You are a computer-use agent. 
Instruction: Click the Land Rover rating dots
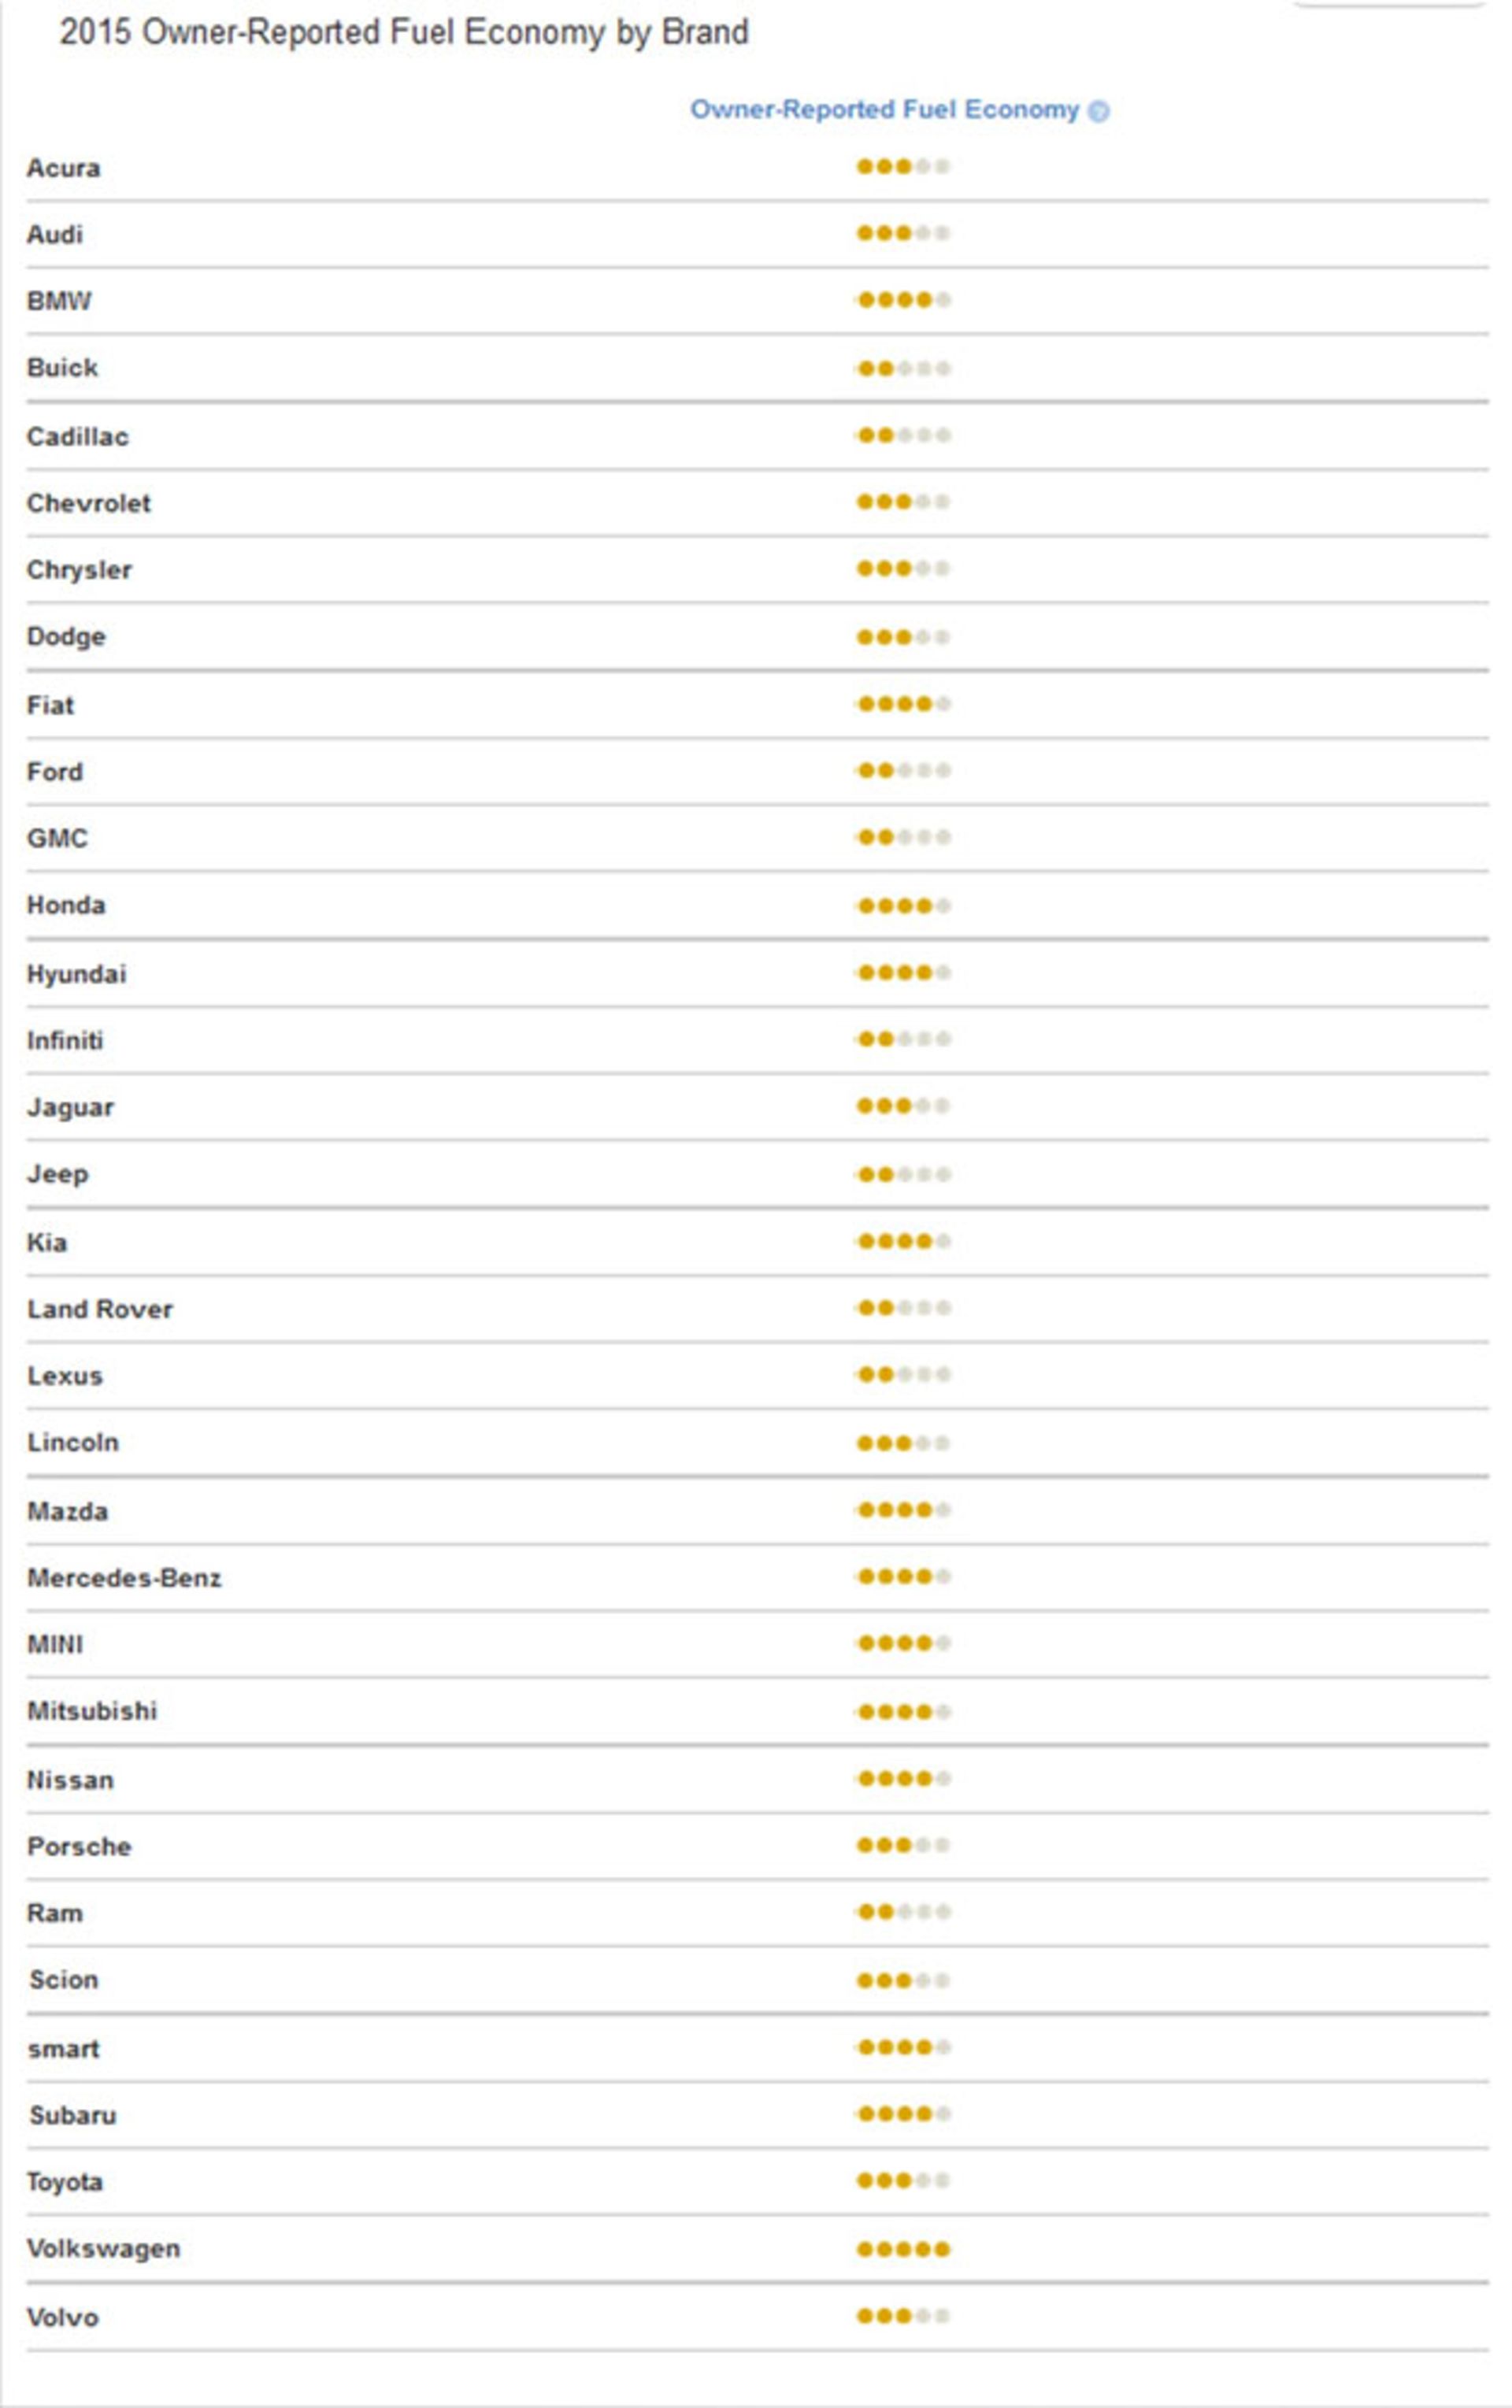[x=903, y=1308]
